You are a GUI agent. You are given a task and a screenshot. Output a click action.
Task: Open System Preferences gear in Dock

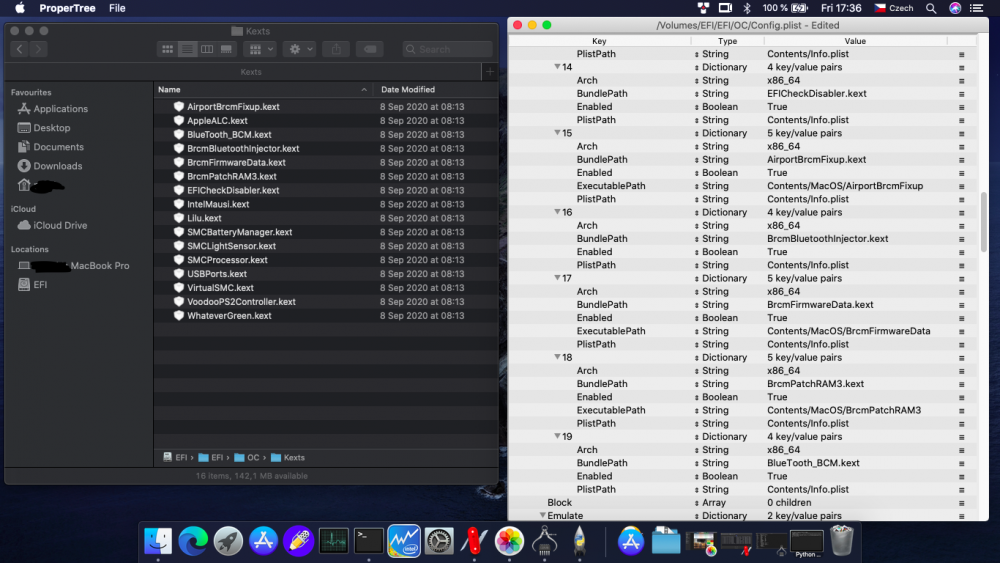coord(439,541)
